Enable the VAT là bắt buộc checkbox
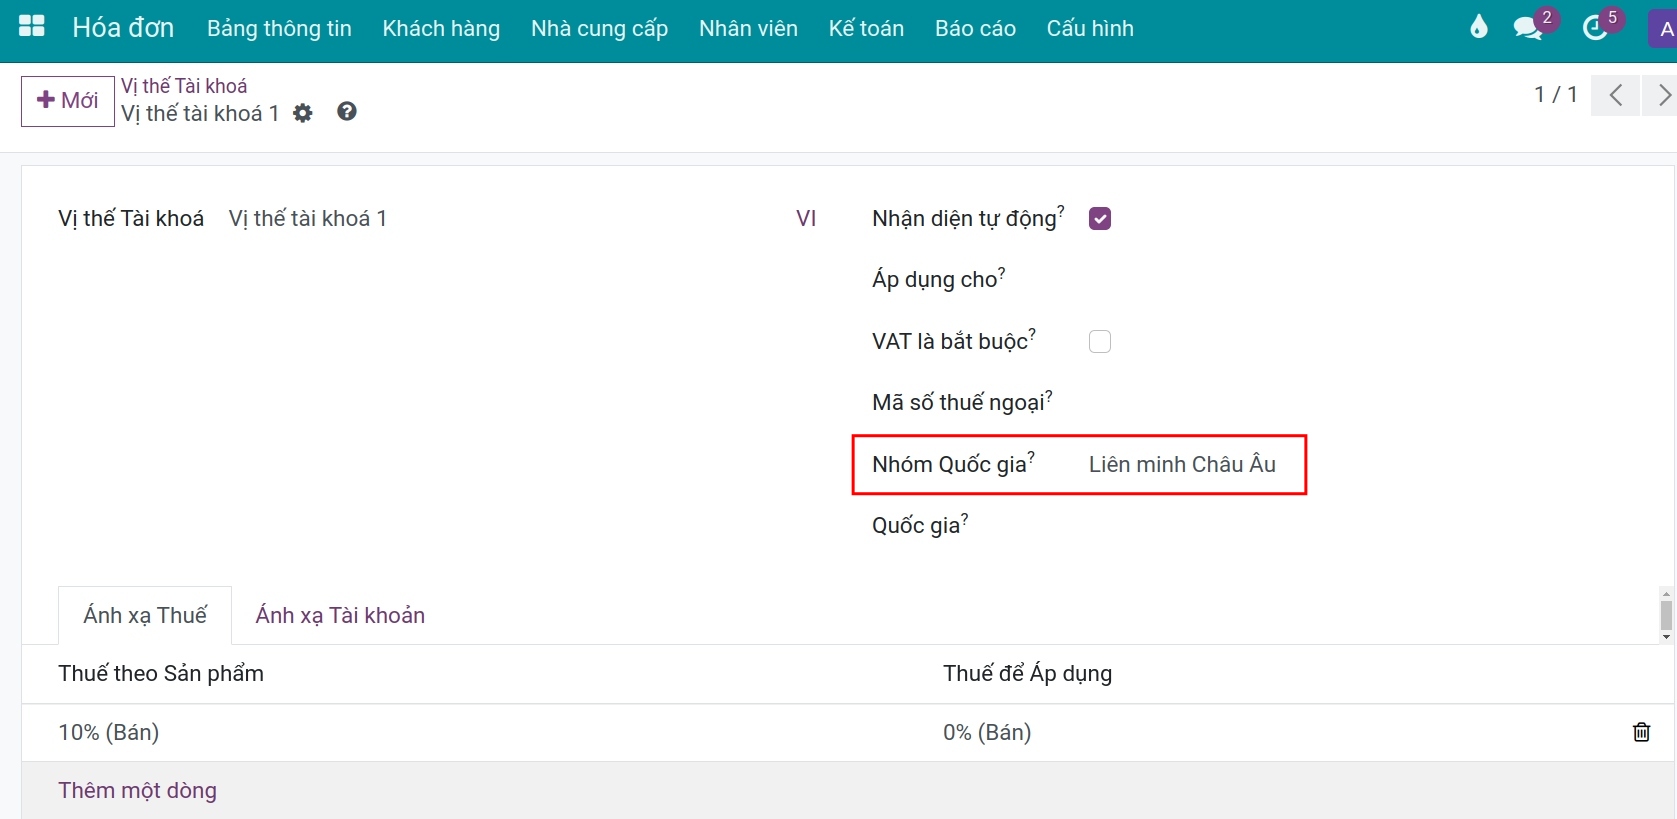This screenshot has width=1677, height=819. pyautogui.click(x=1100, y=341)
